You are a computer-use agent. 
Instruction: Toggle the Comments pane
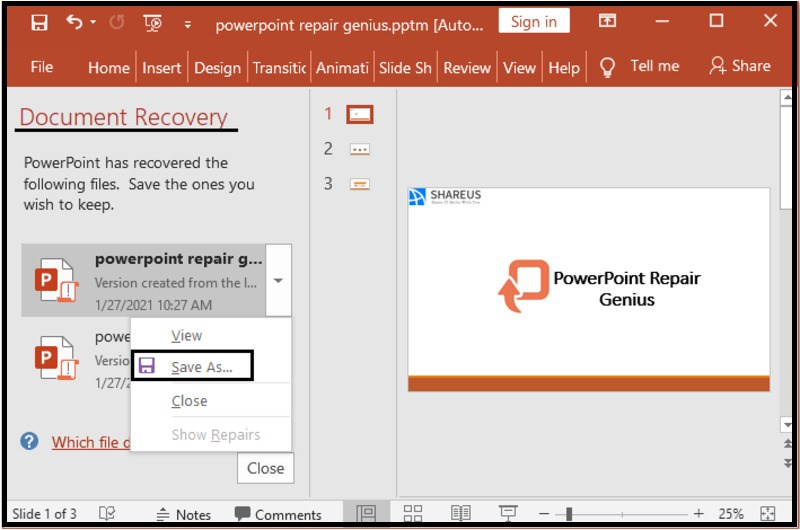[x=278, y=514]
